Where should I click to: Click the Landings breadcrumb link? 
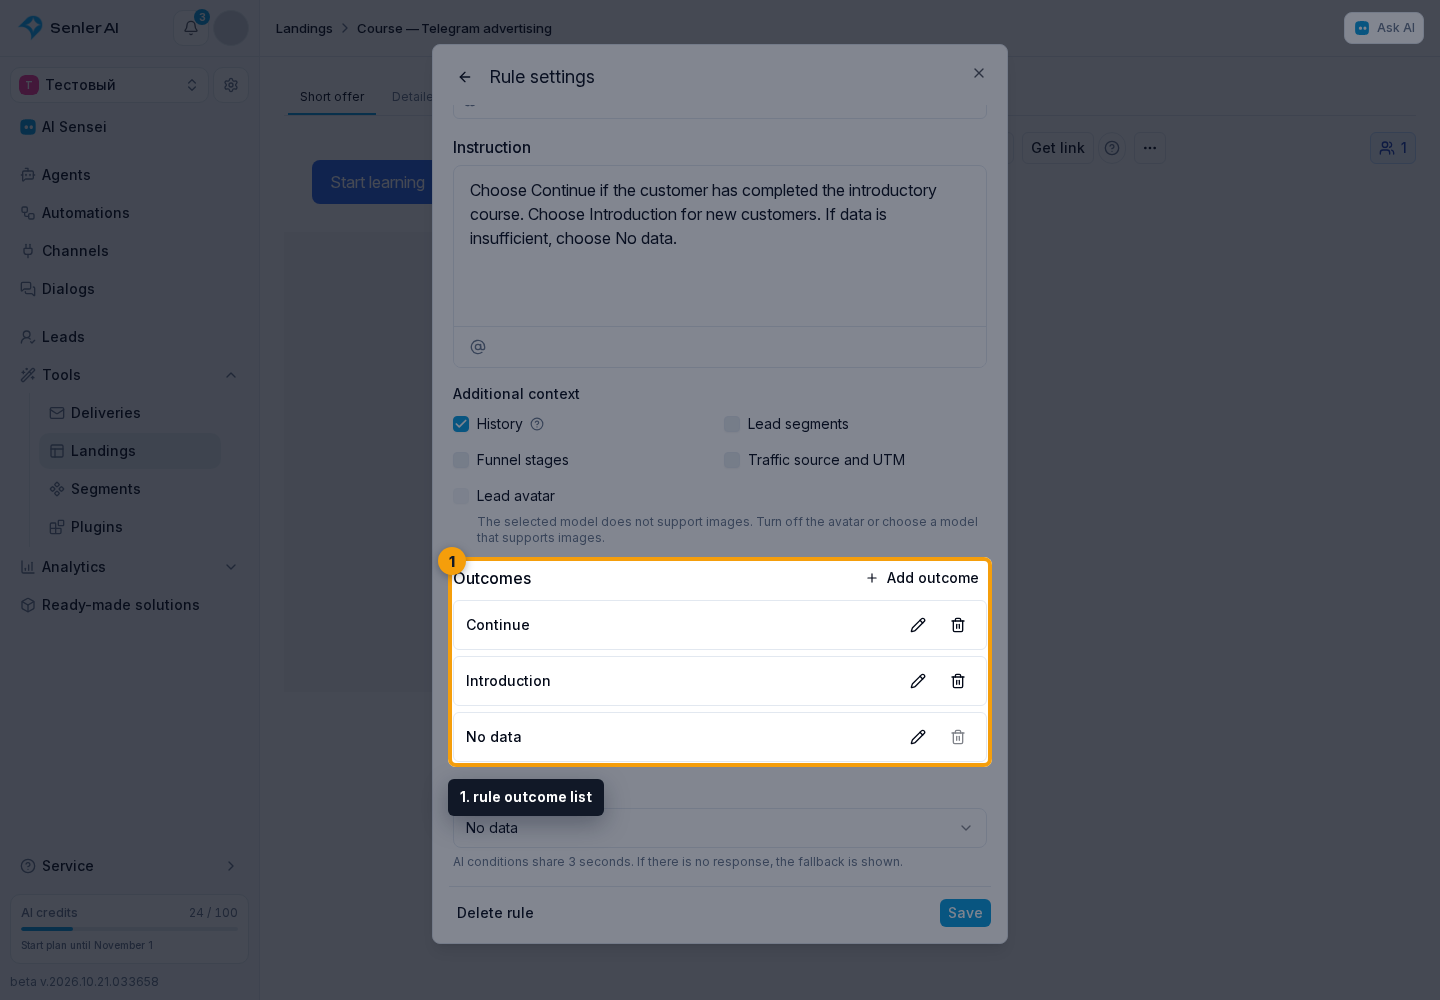coord(304,28)
